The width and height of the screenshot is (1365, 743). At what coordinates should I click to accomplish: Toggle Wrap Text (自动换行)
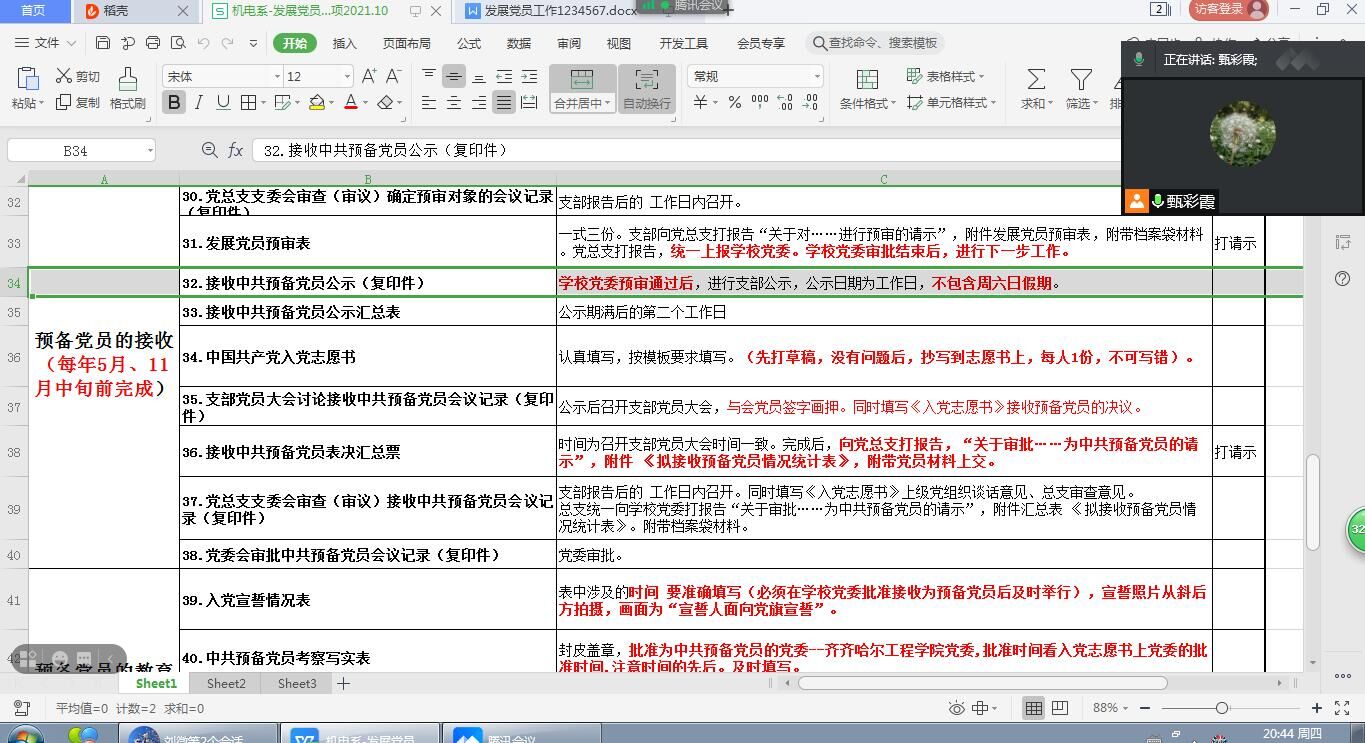click(646, 89)
